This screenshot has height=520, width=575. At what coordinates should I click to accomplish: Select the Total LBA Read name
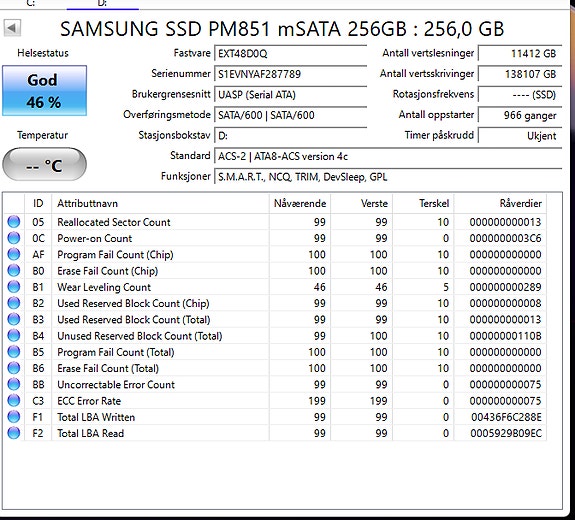point(91,433)
